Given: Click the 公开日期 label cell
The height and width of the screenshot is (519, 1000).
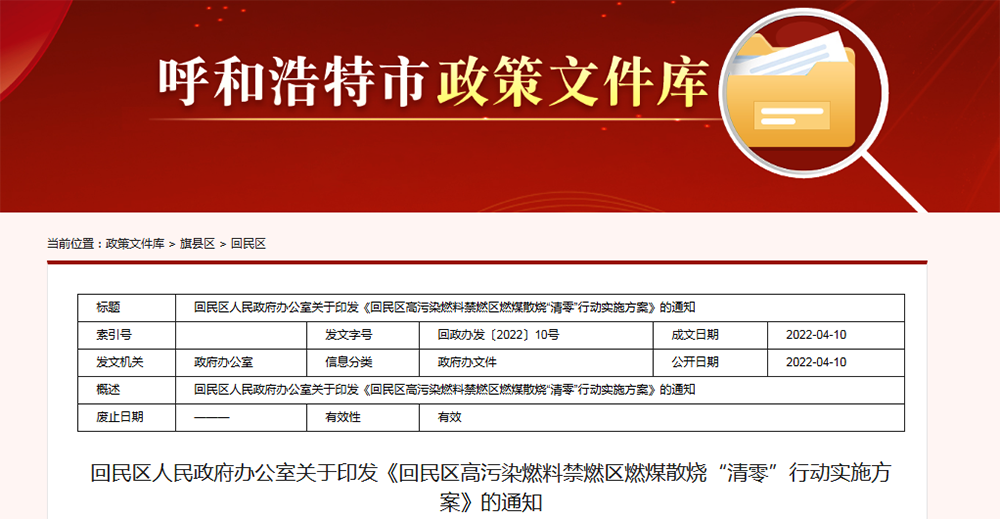Looking at the screenshot, I should click(710, 362).
